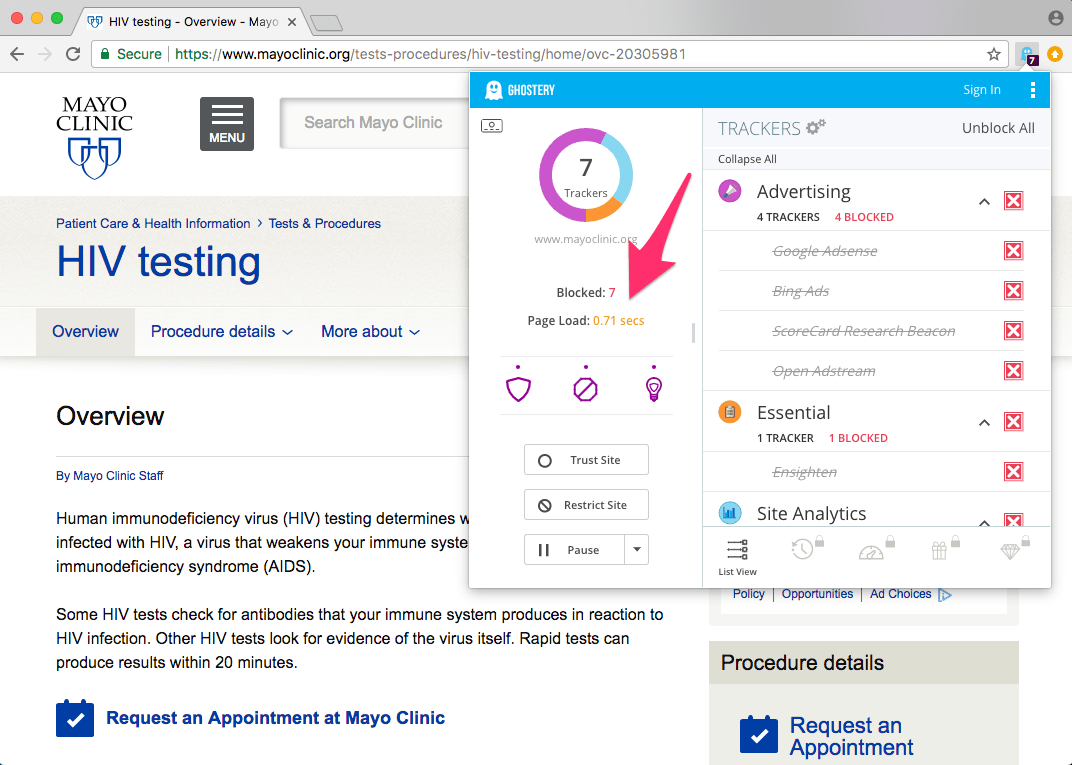The image size is (1072, 765).
Task: Open the Pause duration dropdown arrow
Action: point(637,550)
